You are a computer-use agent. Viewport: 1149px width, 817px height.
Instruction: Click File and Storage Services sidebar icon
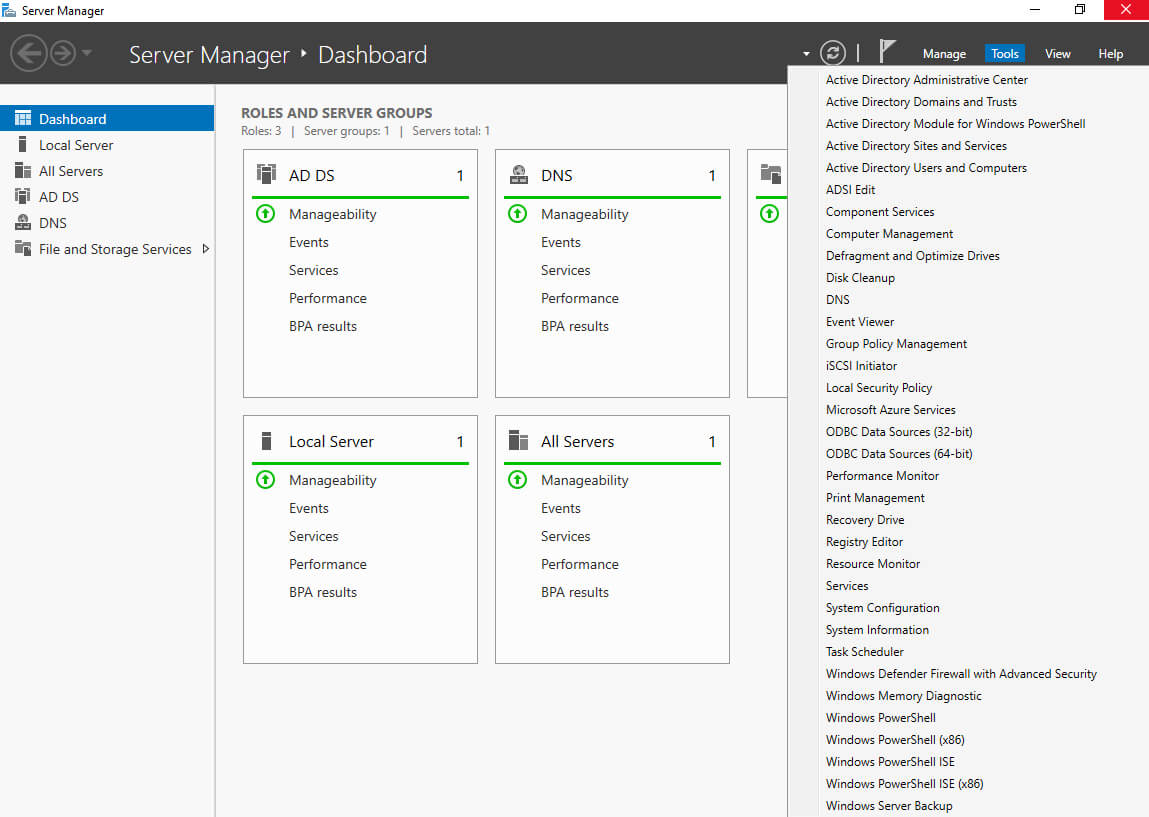pos(23,248)
